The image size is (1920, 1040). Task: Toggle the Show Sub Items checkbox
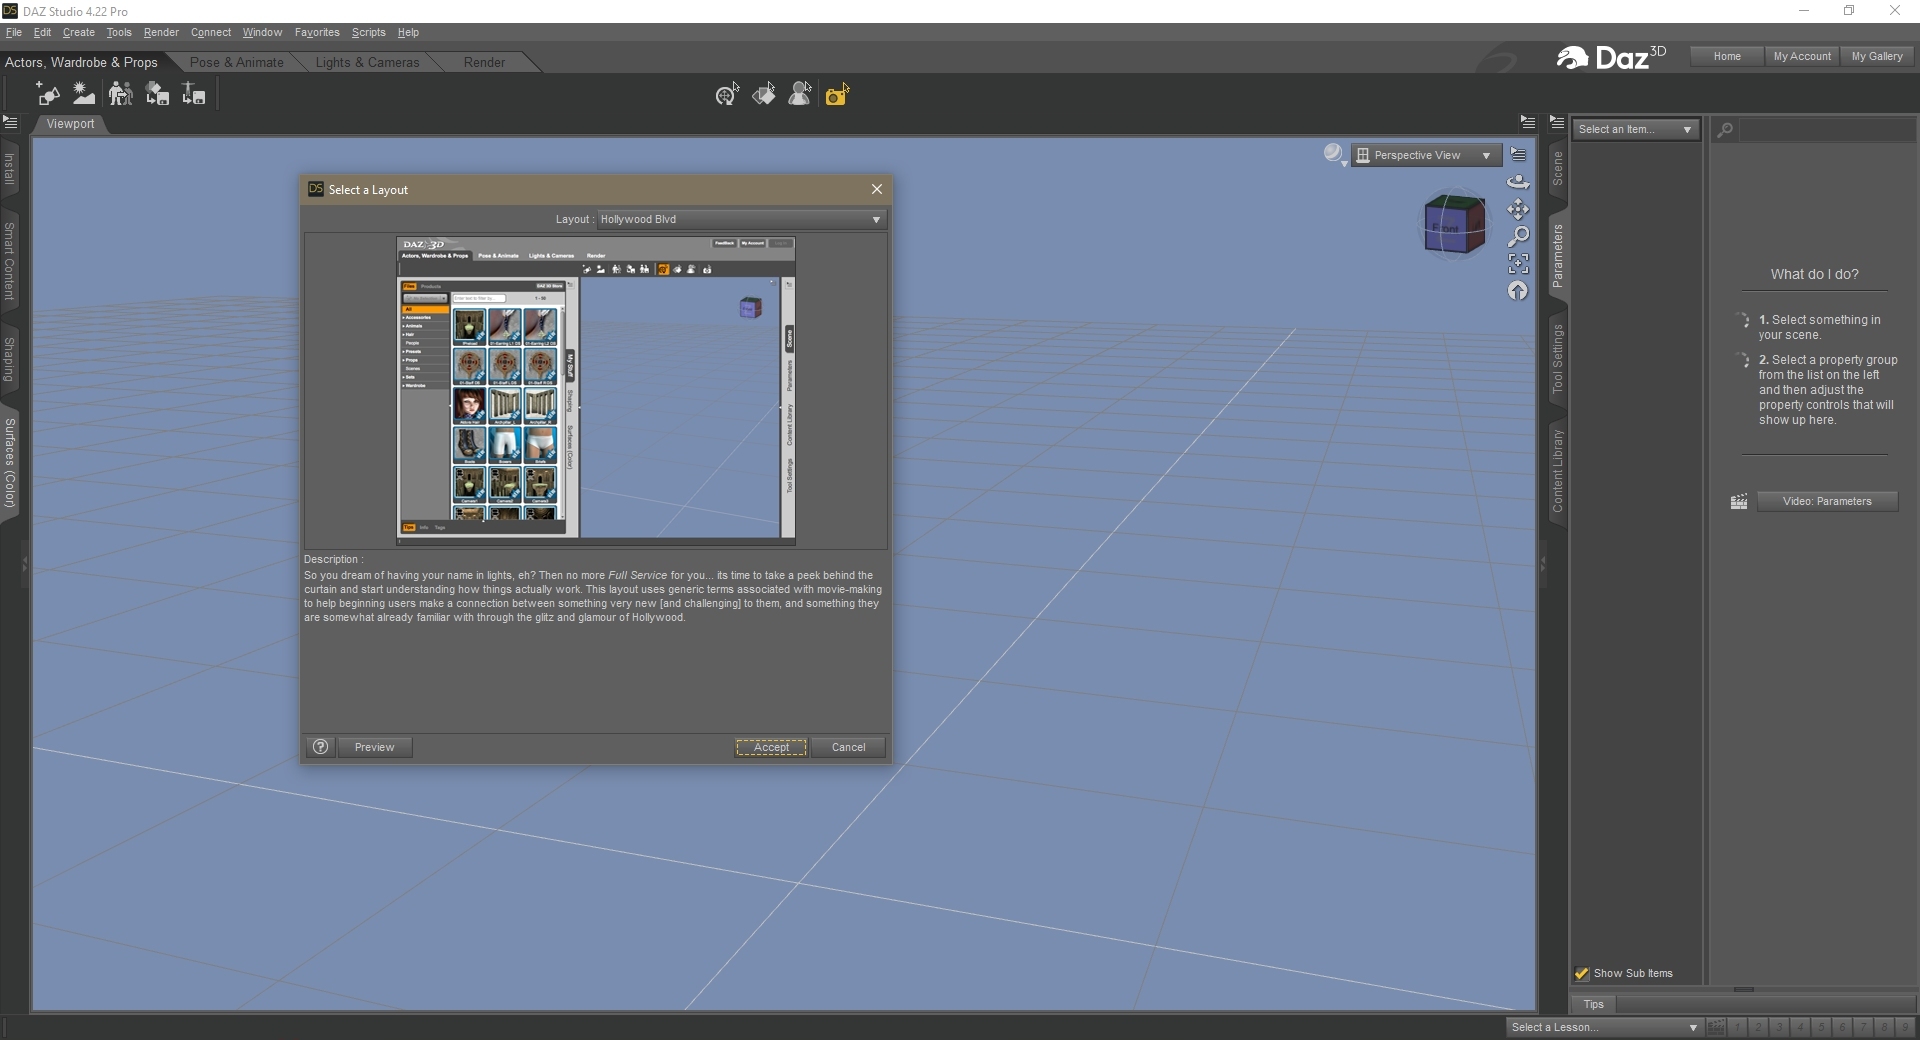point(1582,973)
